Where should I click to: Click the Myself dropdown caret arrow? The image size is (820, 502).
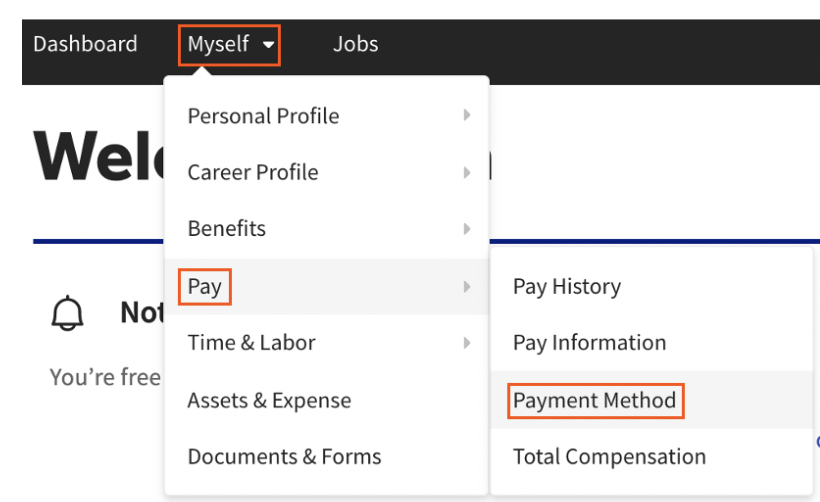(268, 45)
